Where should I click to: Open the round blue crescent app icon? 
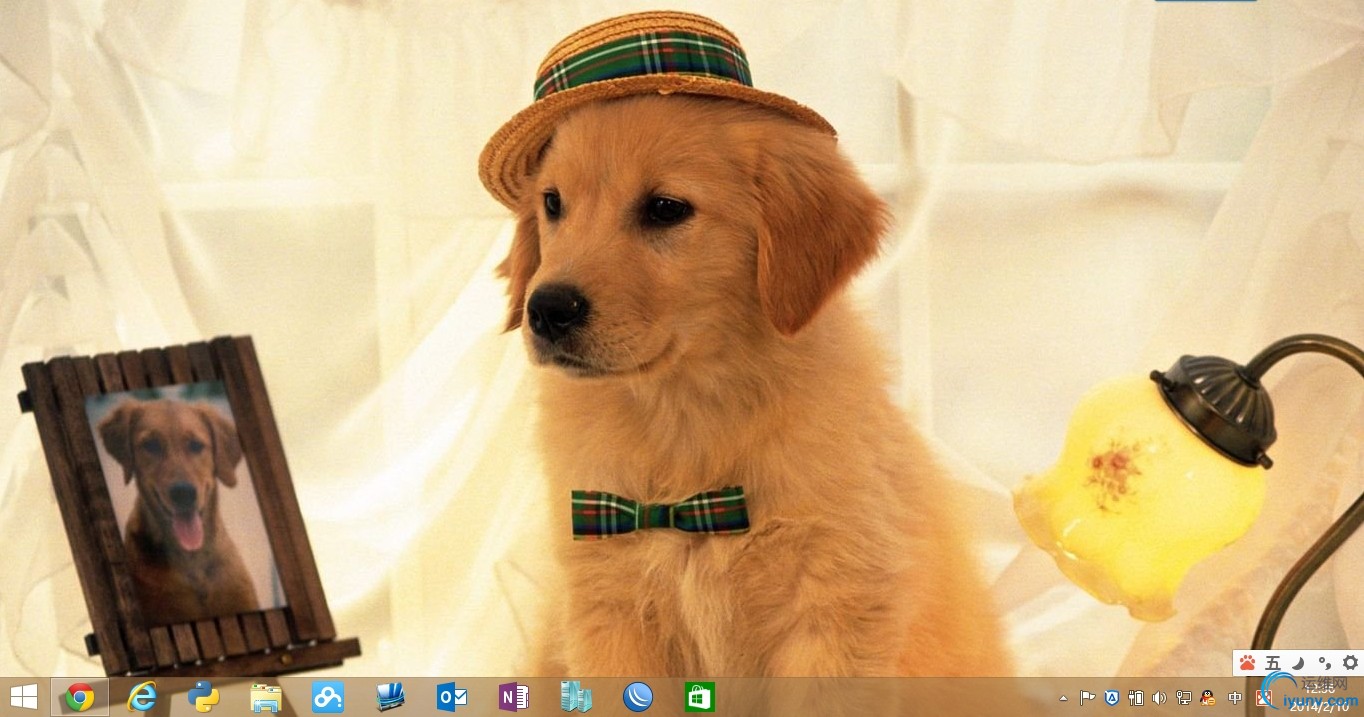(x=638, y=697)
